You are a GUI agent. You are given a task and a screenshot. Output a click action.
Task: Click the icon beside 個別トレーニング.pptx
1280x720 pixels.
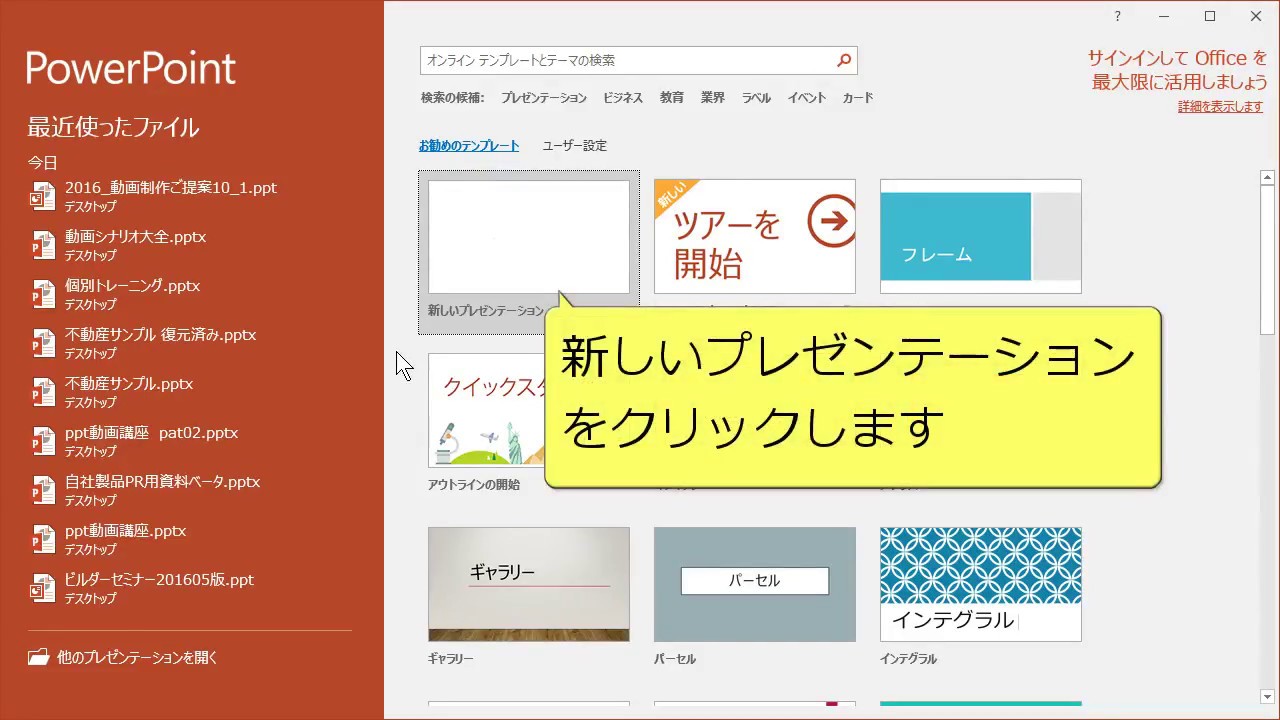tap(42, 294)
